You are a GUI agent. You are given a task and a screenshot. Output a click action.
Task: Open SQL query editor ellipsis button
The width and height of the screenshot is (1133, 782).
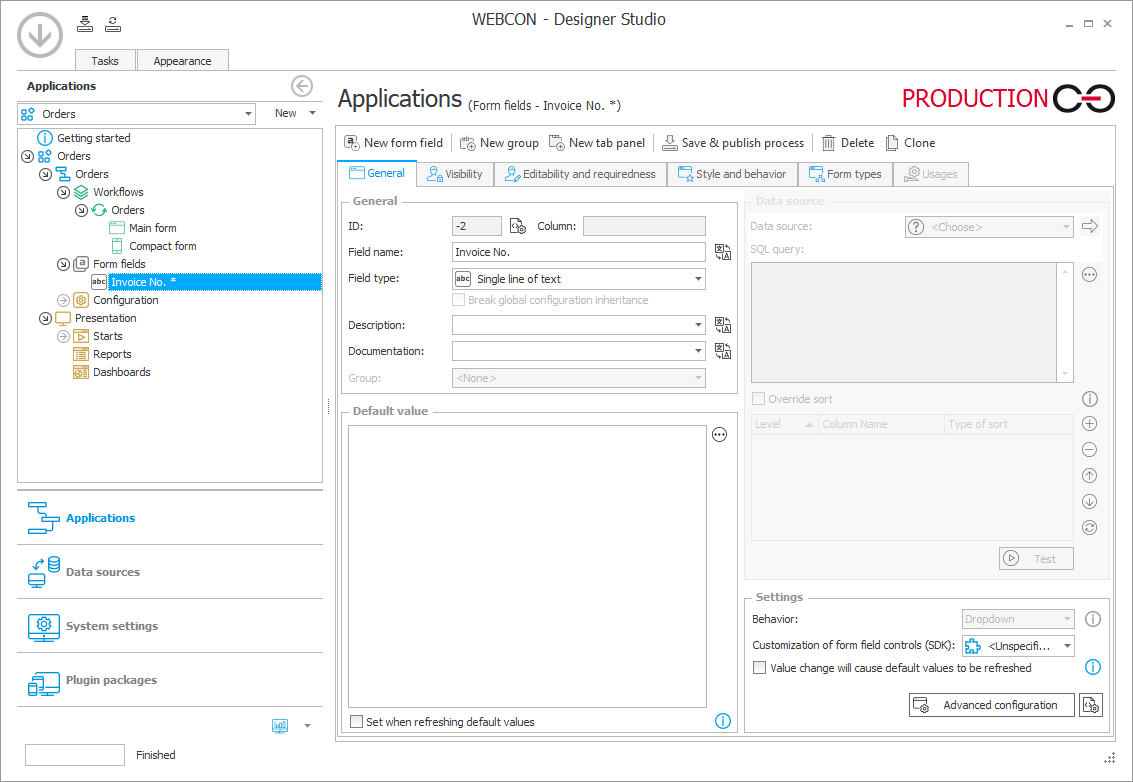(1090, 275)
